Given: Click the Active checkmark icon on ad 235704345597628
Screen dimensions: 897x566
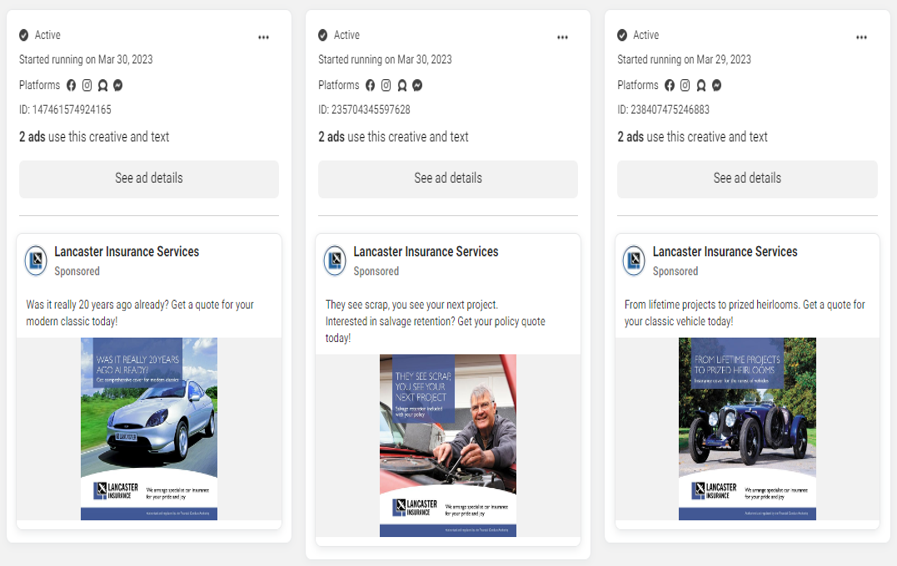Looking at the screenshot, I should tap(323, 35).
